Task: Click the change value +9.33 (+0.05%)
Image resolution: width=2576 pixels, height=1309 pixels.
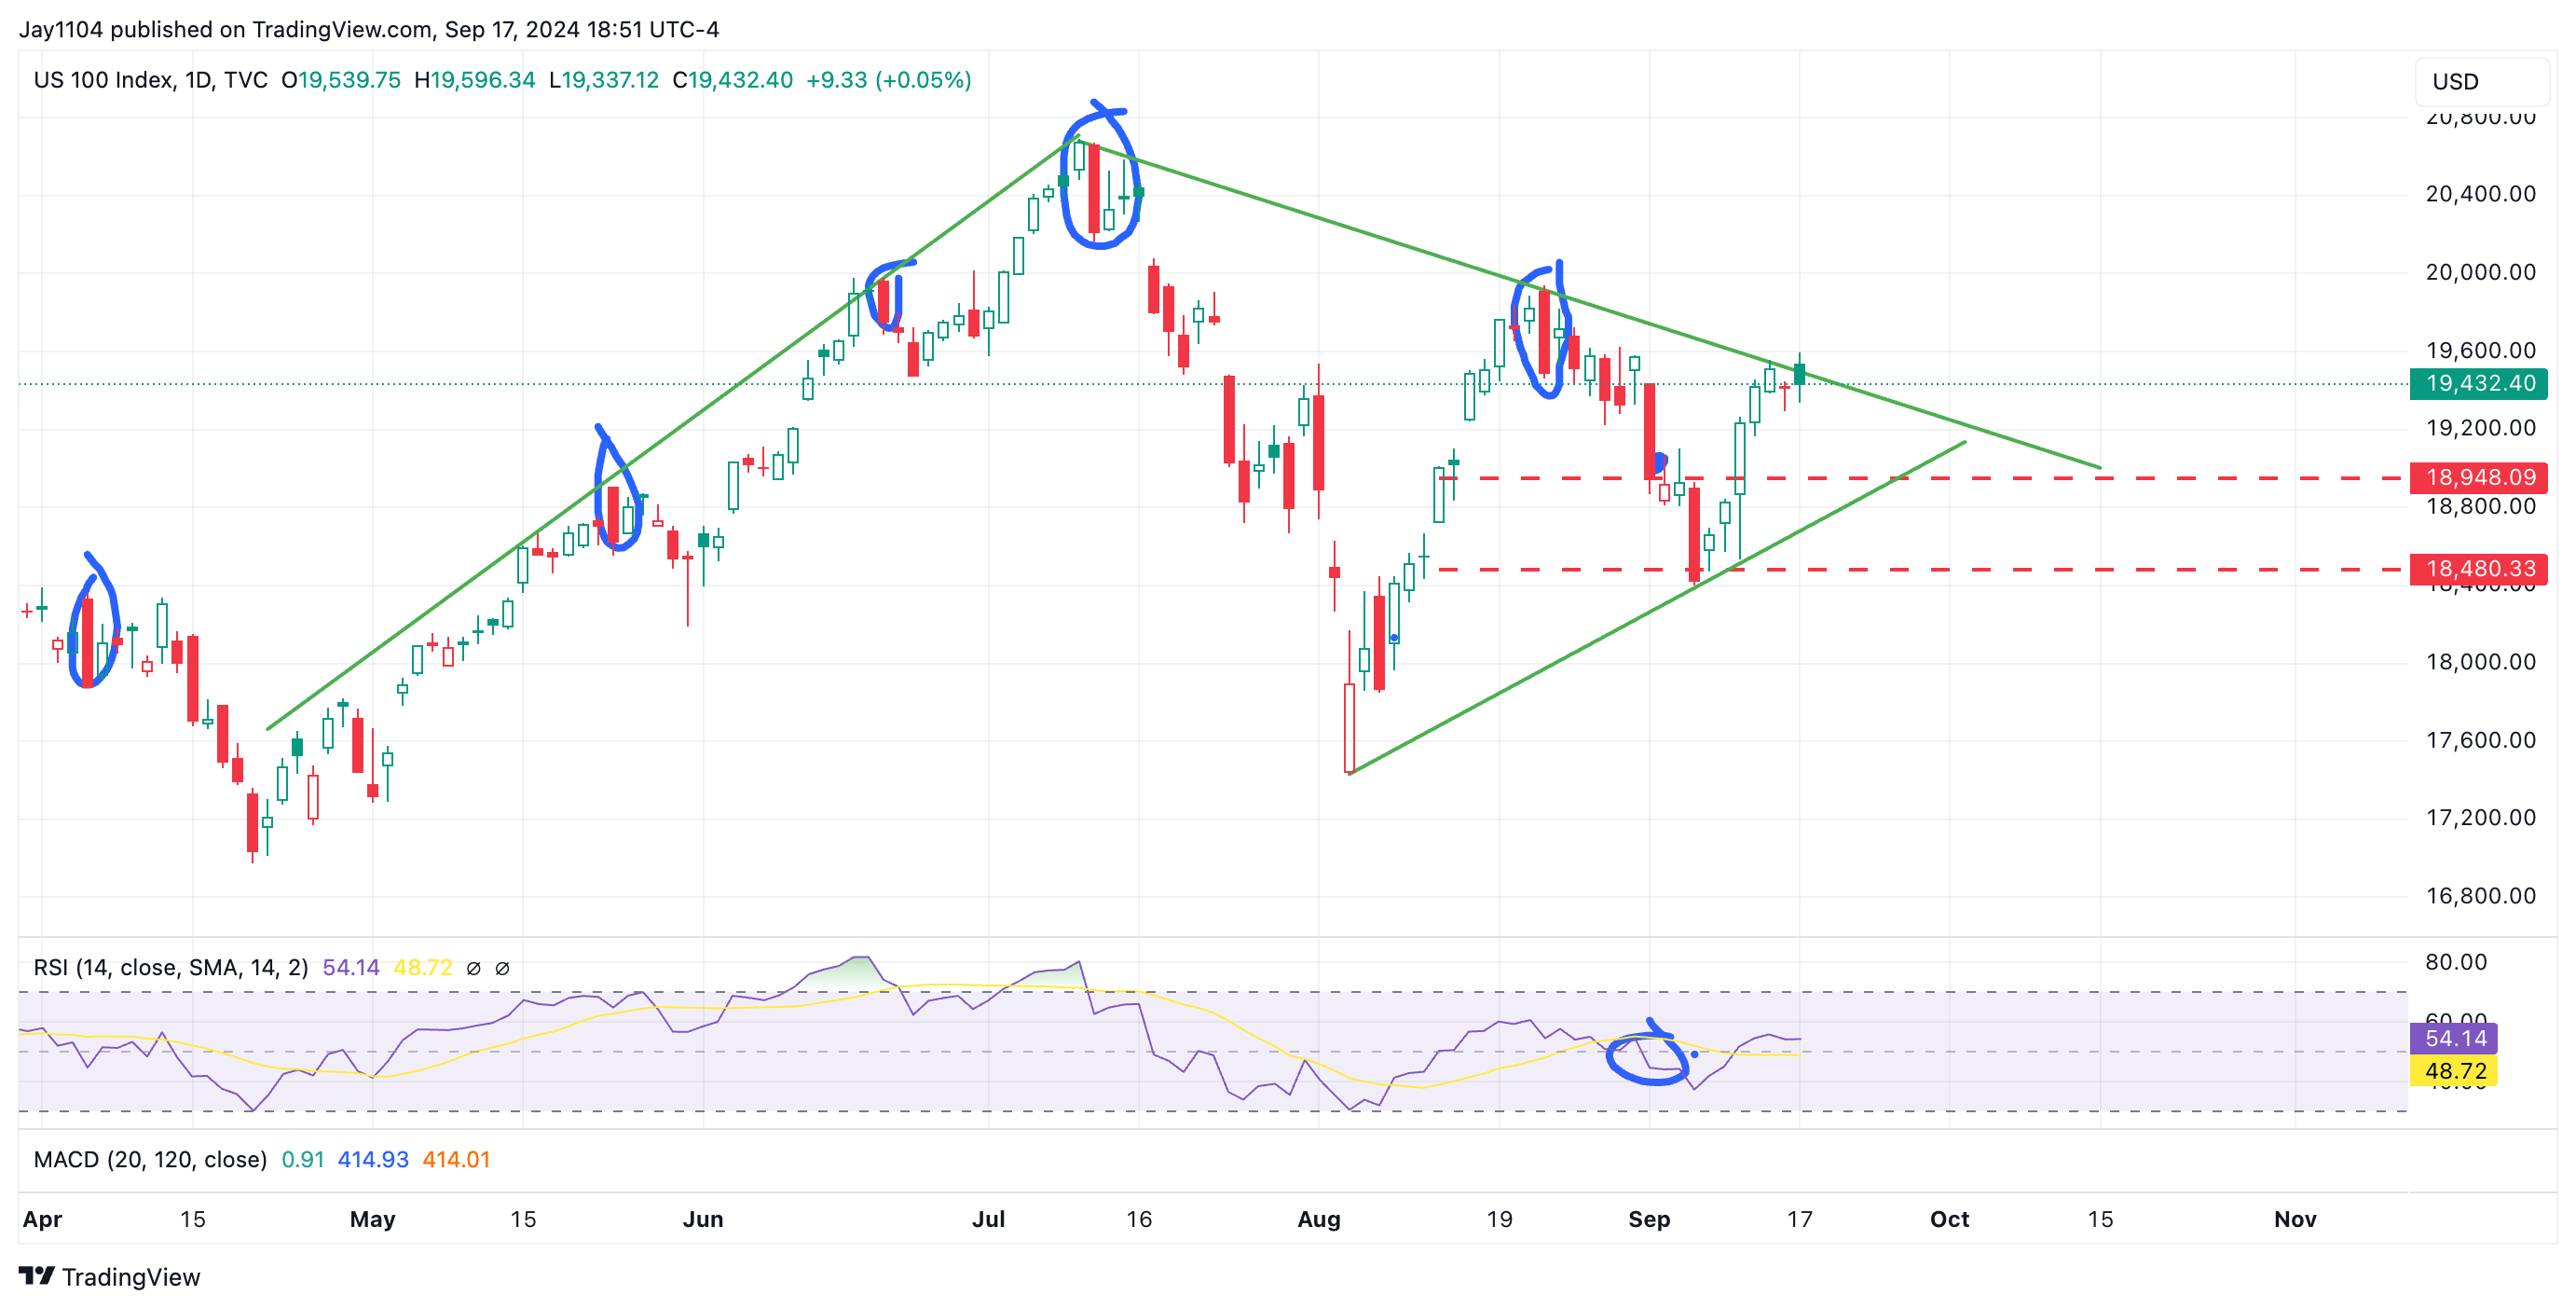Action: pos(889,80)
